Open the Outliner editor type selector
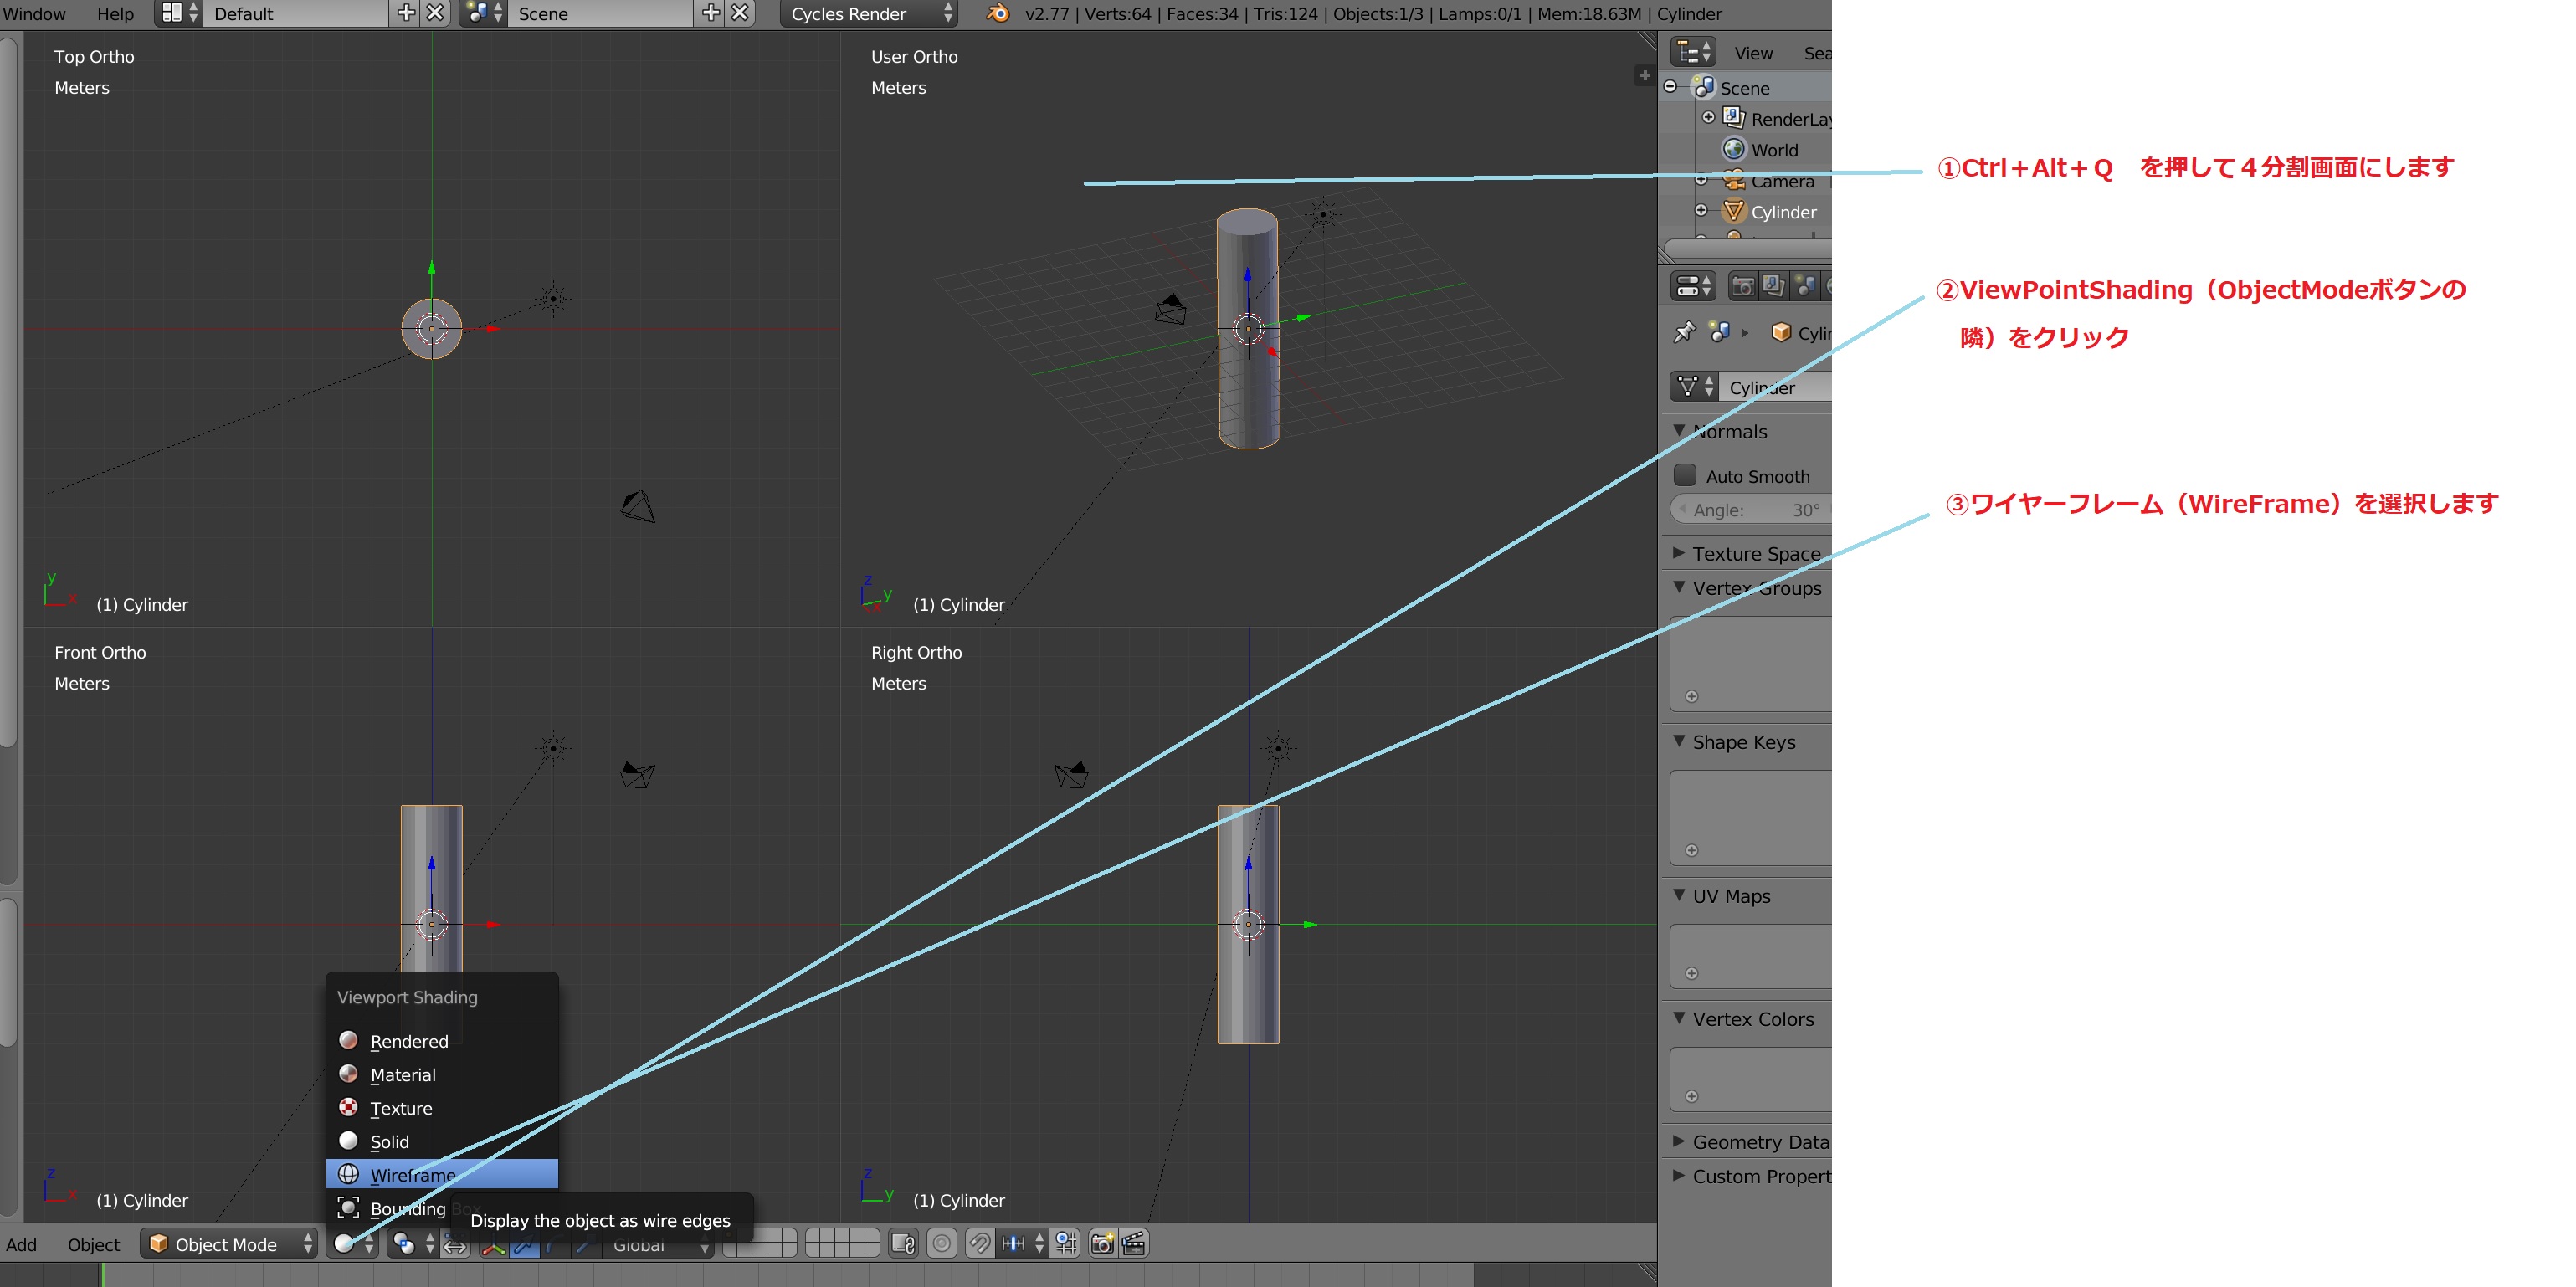 point(1693,52)
